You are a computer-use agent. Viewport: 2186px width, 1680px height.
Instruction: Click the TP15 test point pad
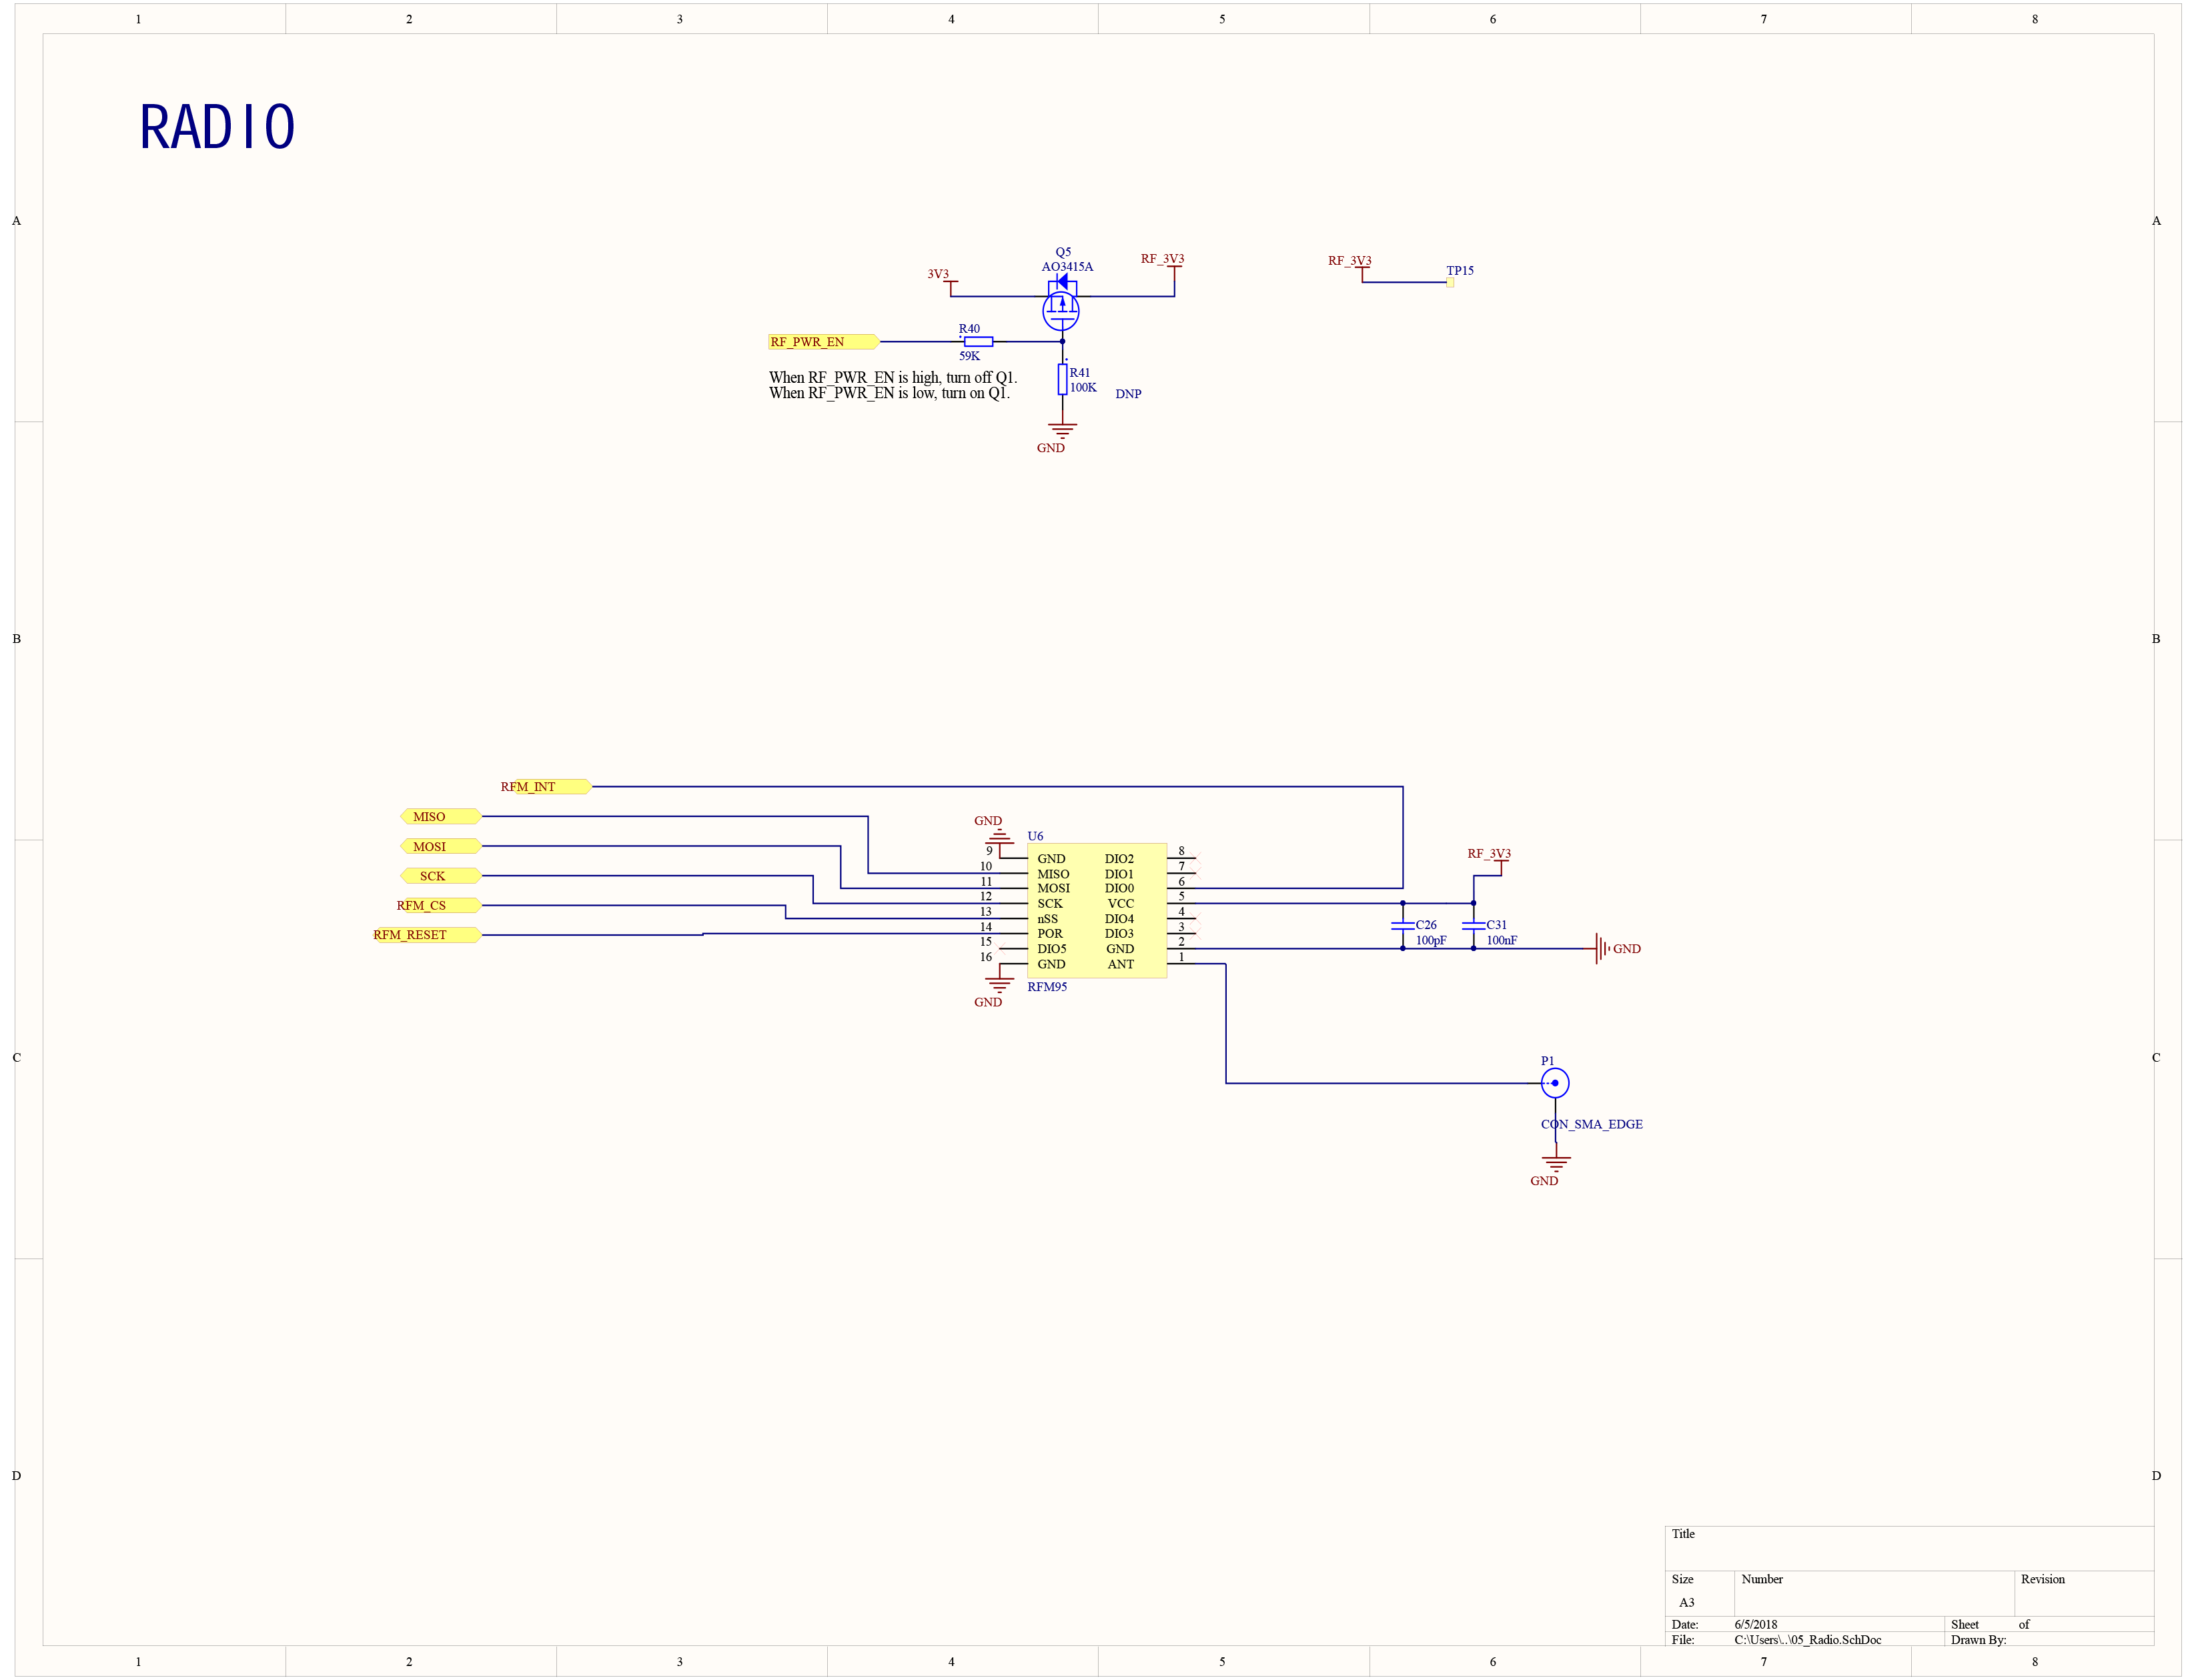coord(1449,283)
